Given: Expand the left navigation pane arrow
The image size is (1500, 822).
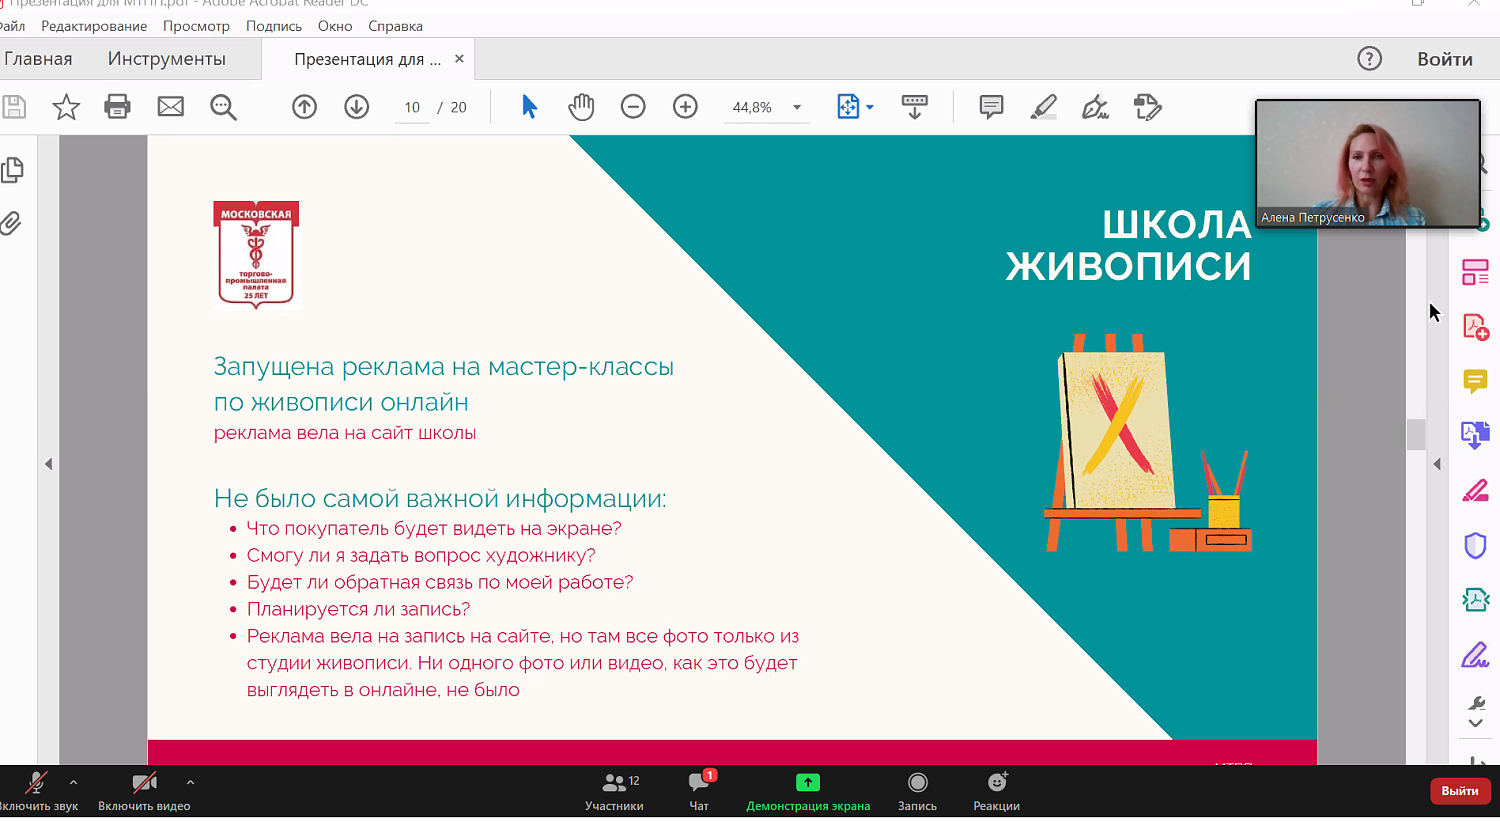Looking at the screenshot, I should (x=48, y=464).
